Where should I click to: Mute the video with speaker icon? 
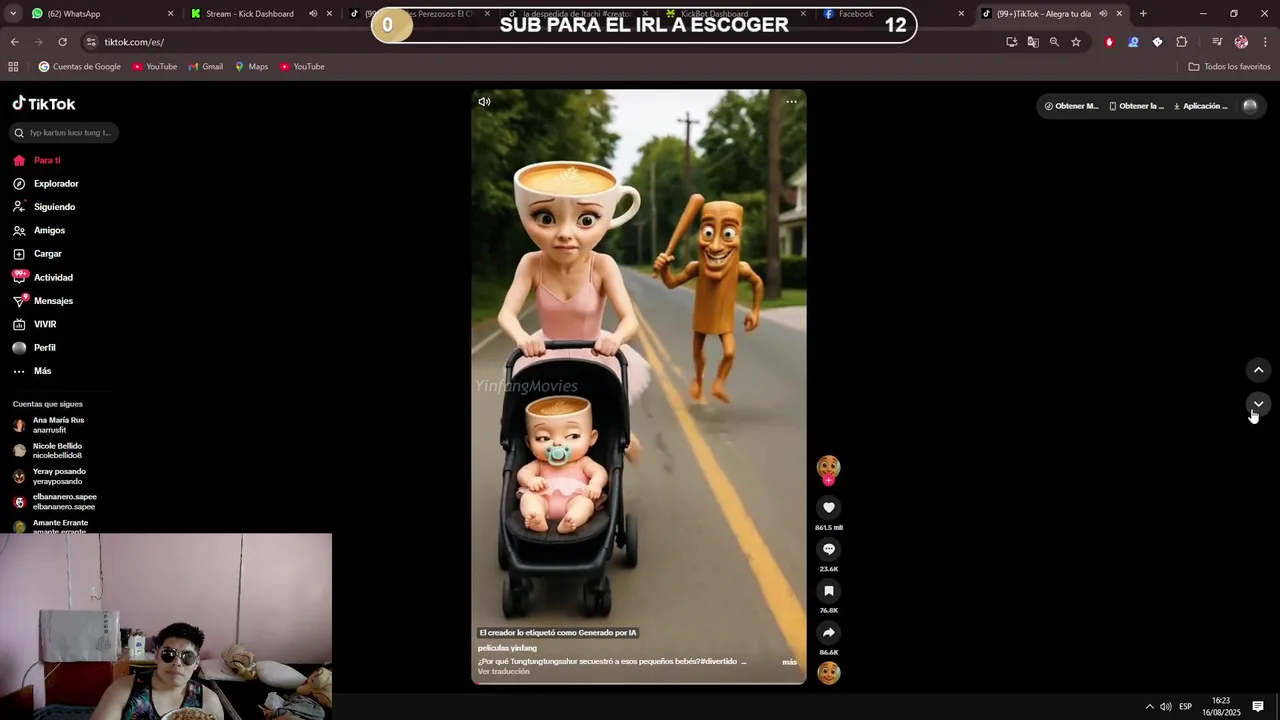[484, 102]
